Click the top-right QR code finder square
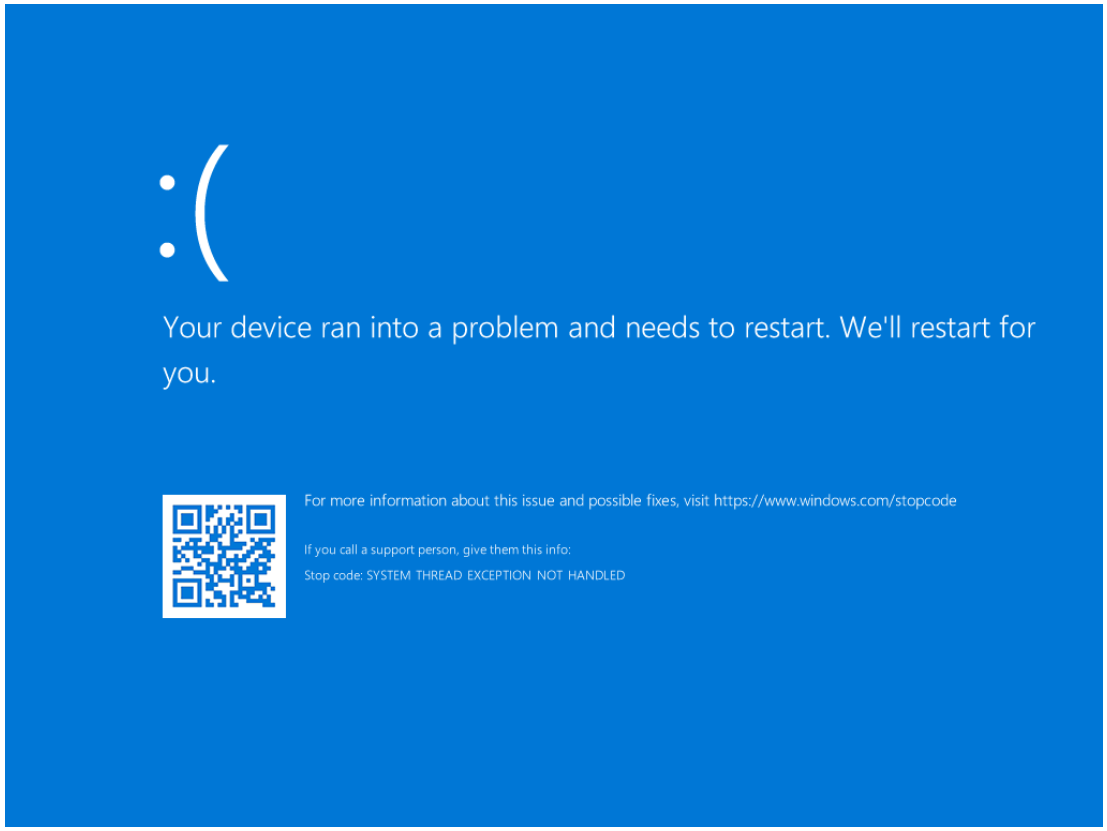This screenshot has width=1107, height=831. tap(261, 520)
